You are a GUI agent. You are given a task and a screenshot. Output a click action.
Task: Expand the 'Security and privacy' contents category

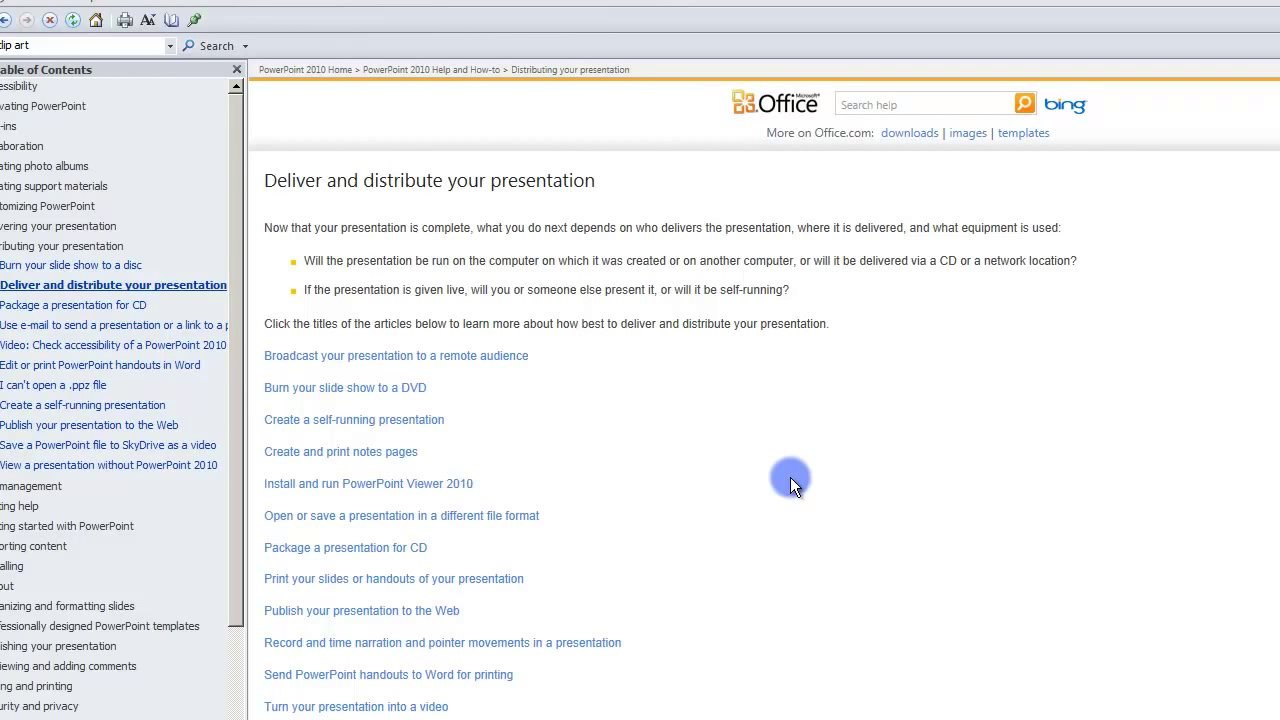click(39, 706)
